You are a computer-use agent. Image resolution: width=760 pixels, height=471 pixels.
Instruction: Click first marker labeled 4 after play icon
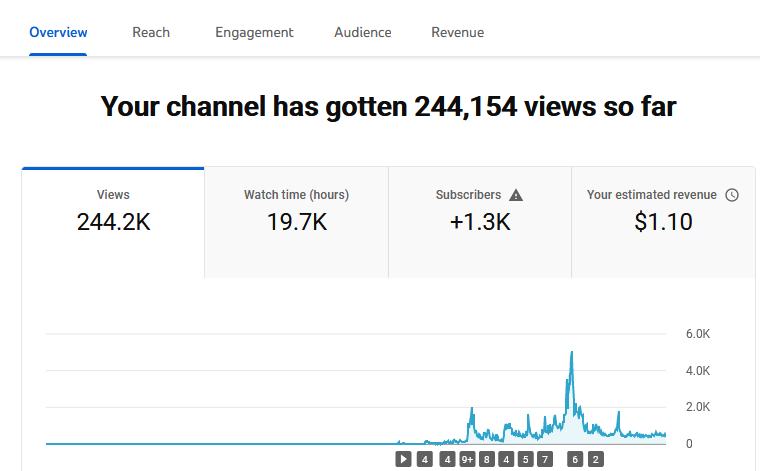[x=425, y=459]
